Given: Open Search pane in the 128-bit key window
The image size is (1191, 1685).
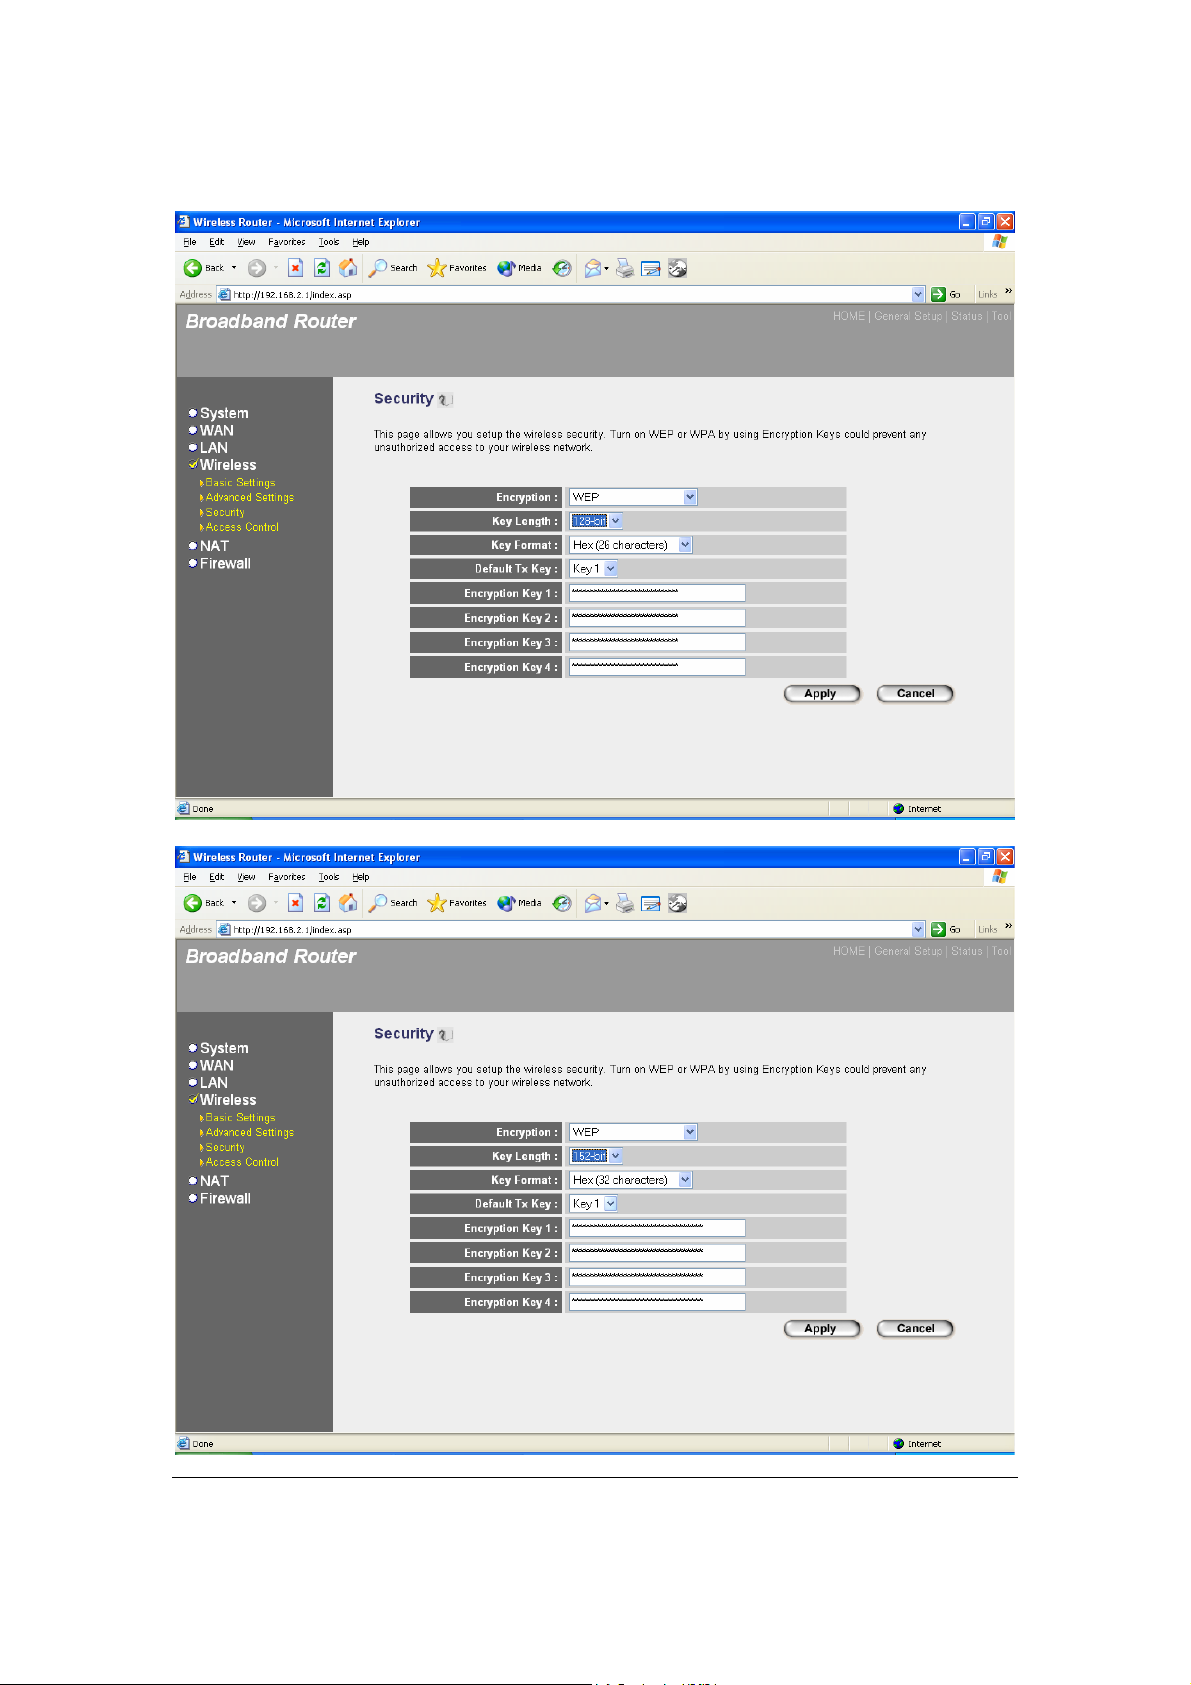Looking at the screenshot, I should pyautogui.click(x=393, y=268).
